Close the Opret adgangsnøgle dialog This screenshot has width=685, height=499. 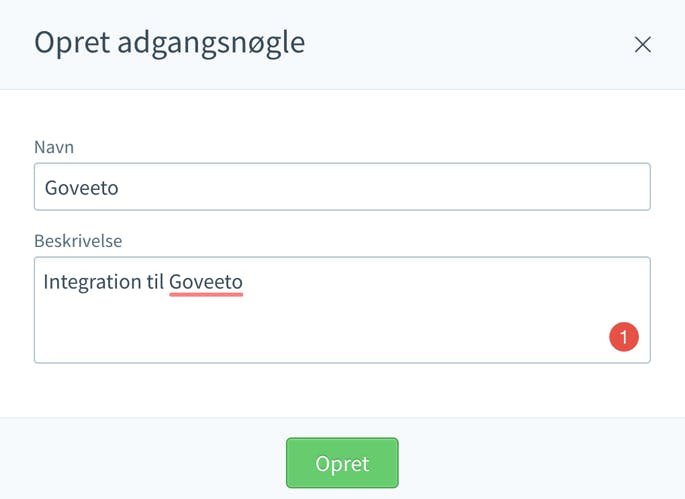pyautogui.click(x=643, y=45)
